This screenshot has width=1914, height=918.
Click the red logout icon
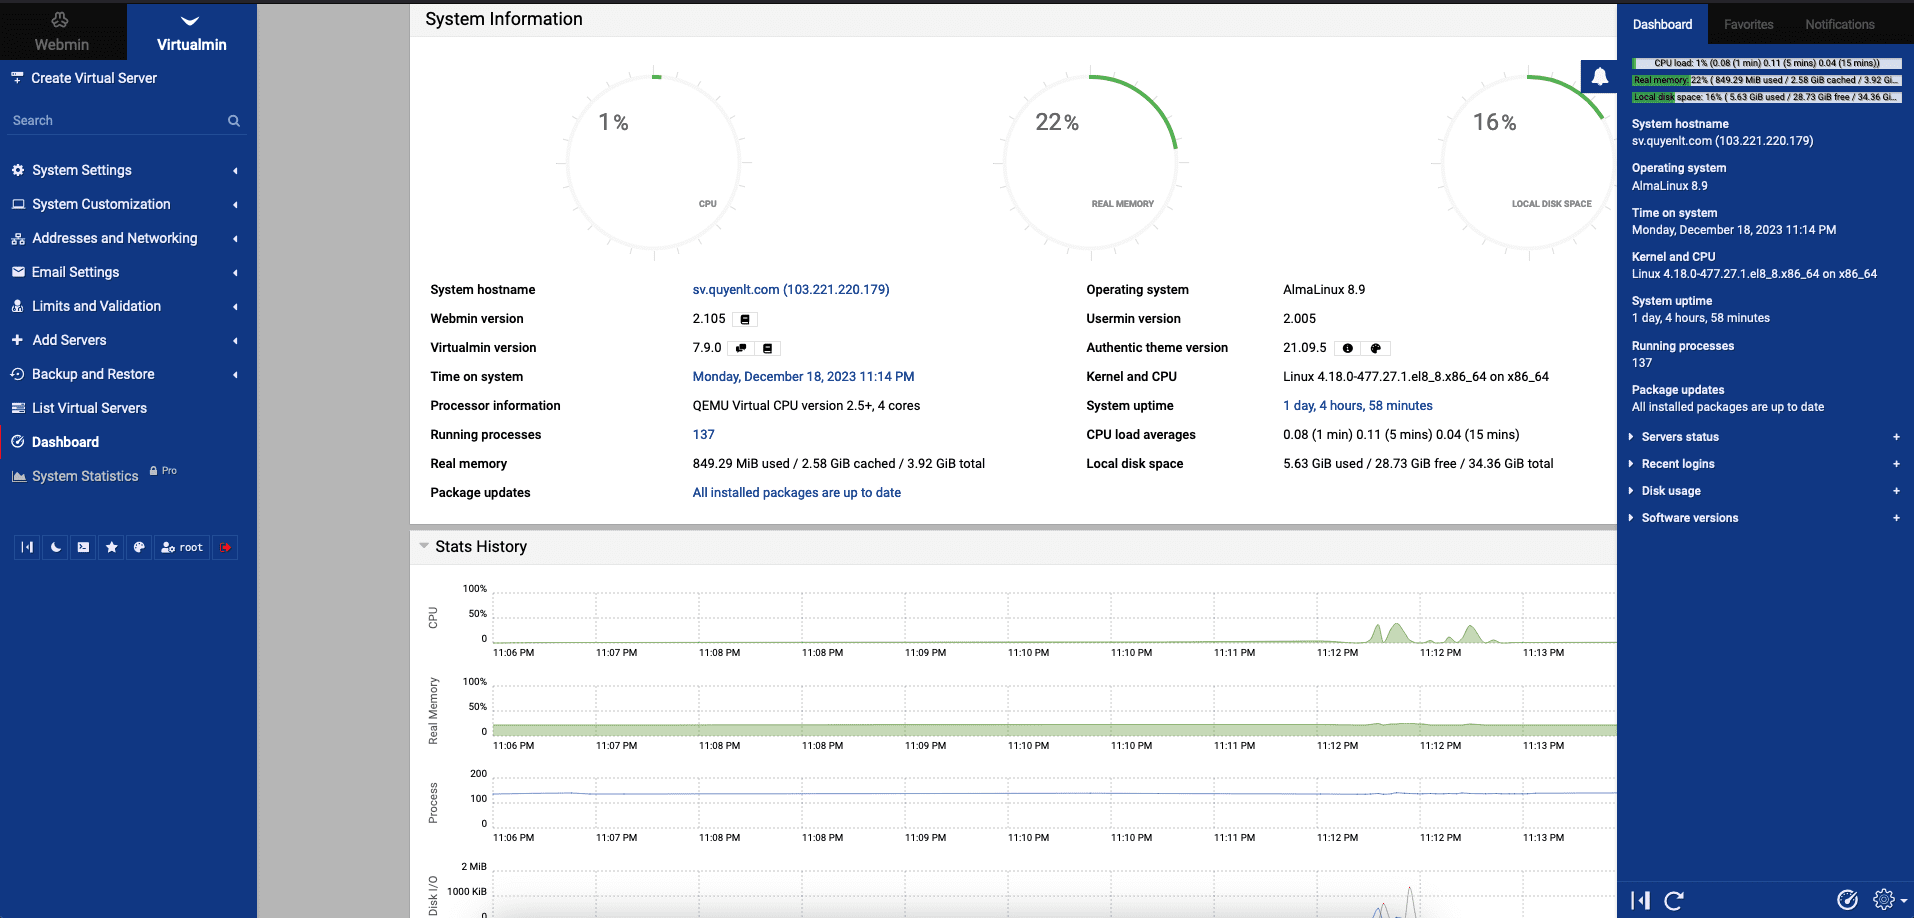pyautogui.click(x=225, y=547)
